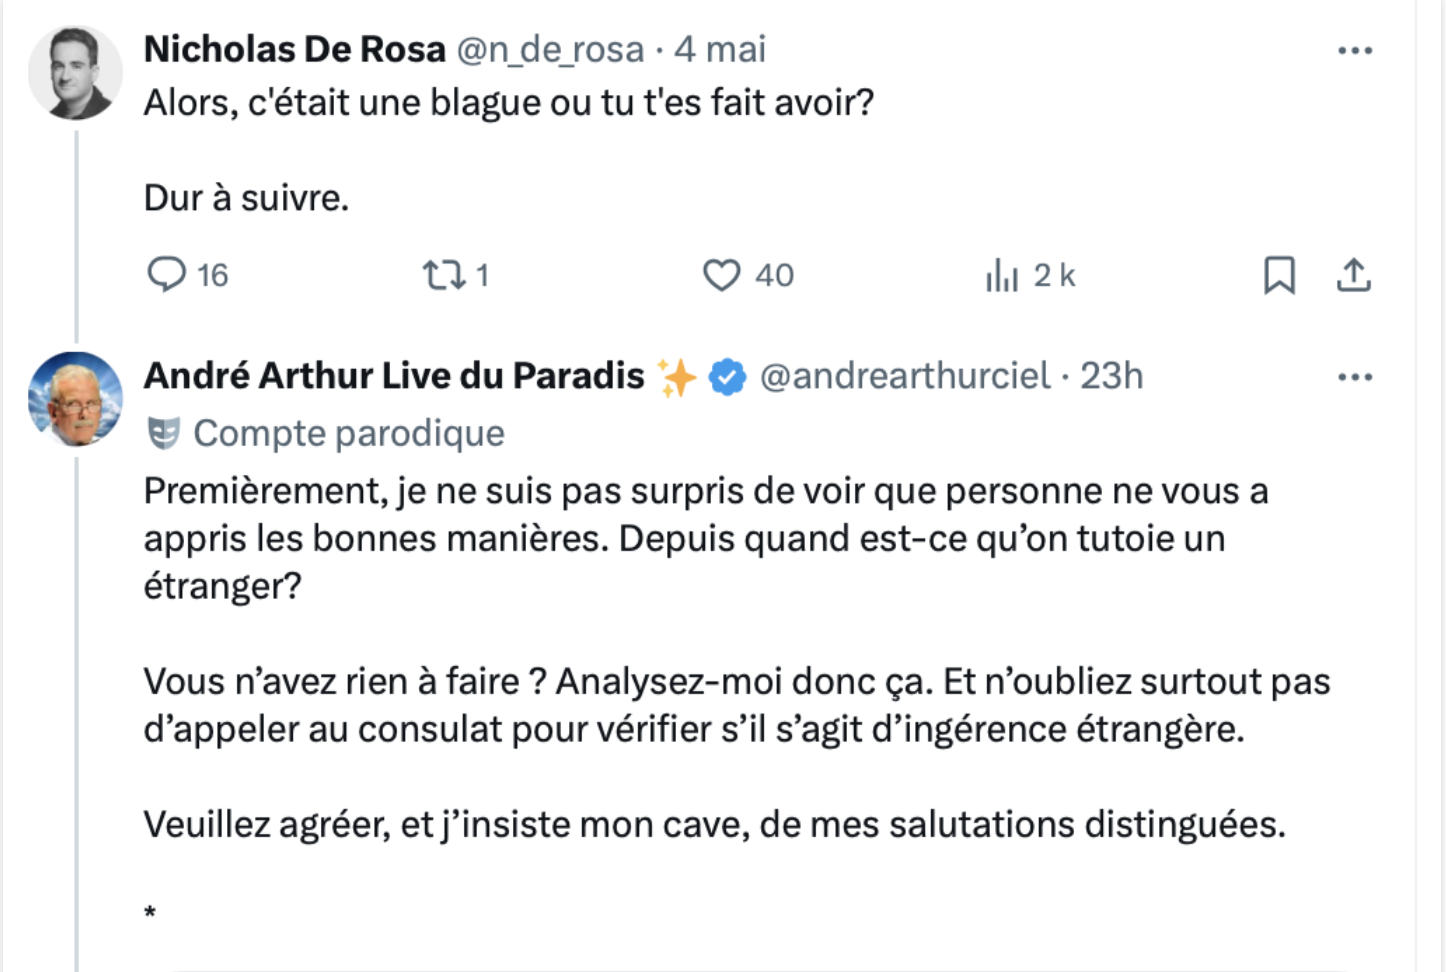Screen dimensions: 1446x972
Task: Open the @andrearthurciel handle link
Action: 905,376
